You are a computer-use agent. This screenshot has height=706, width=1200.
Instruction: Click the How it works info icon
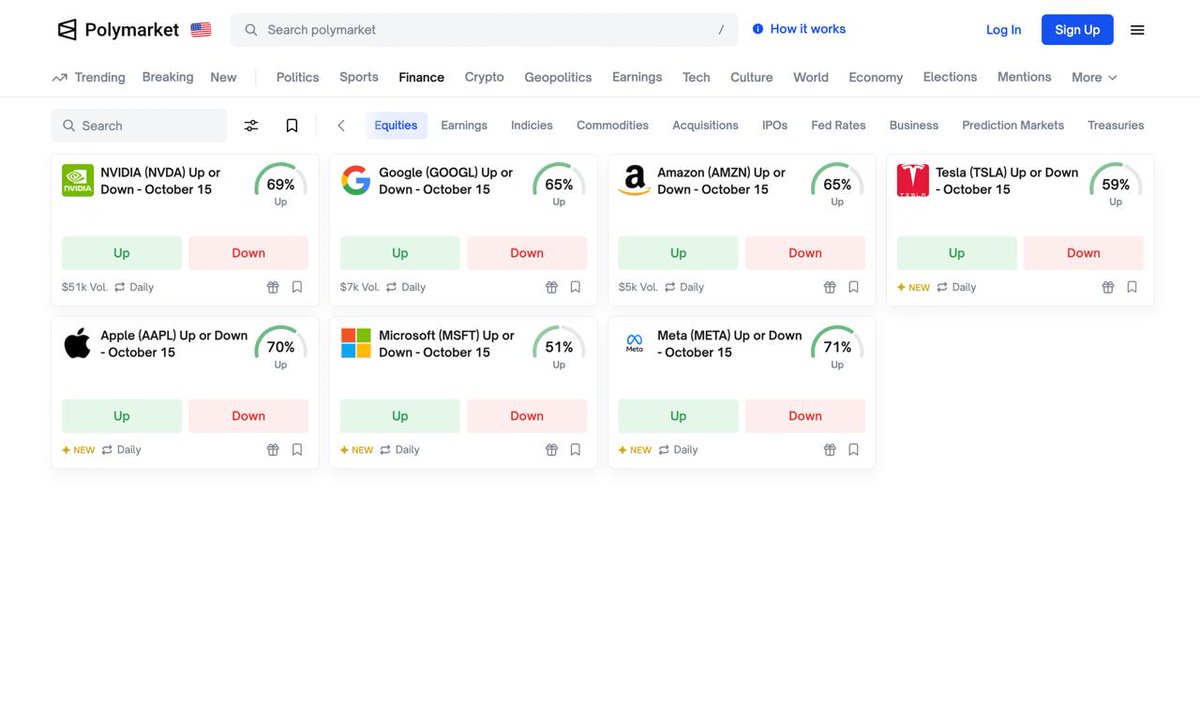pyautogui.click(x=758, y=29)
